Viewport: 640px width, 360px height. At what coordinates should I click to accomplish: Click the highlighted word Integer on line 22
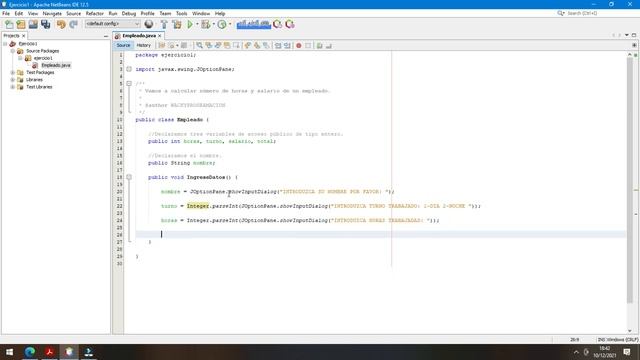198,206
